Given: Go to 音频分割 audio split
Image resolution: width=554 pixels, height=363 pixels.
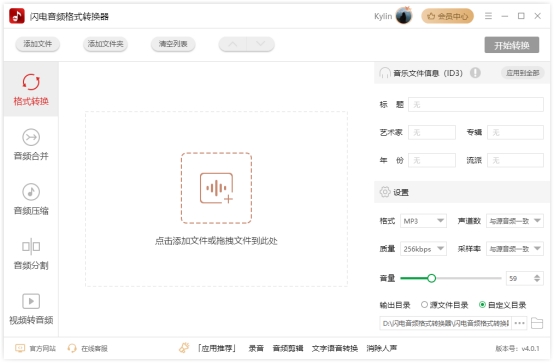Looking at the screenshot, I should (31, 254).
